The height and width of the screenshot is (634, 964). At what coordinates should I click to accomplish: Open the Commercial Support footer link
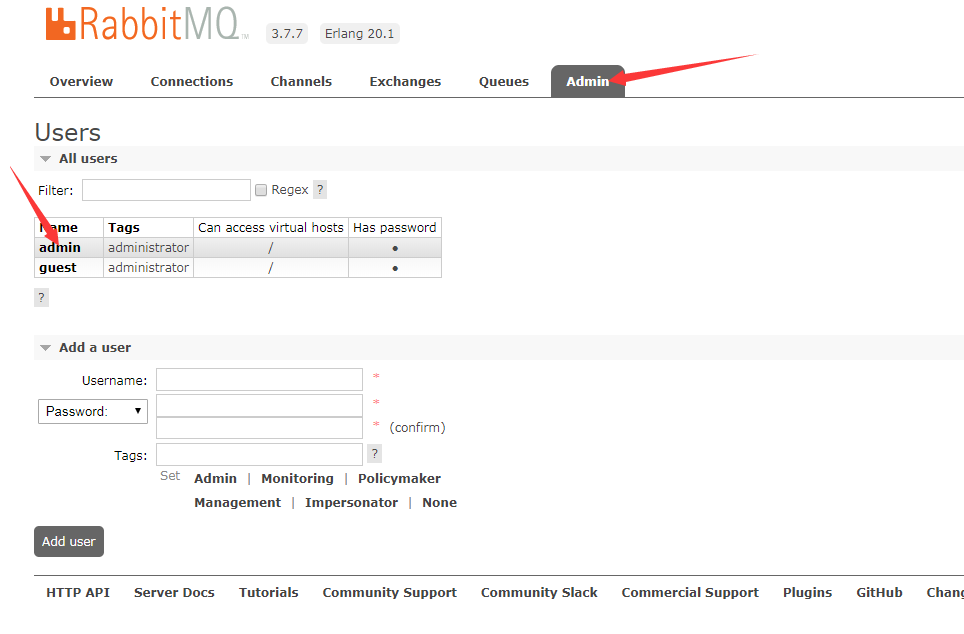point(690,592)
